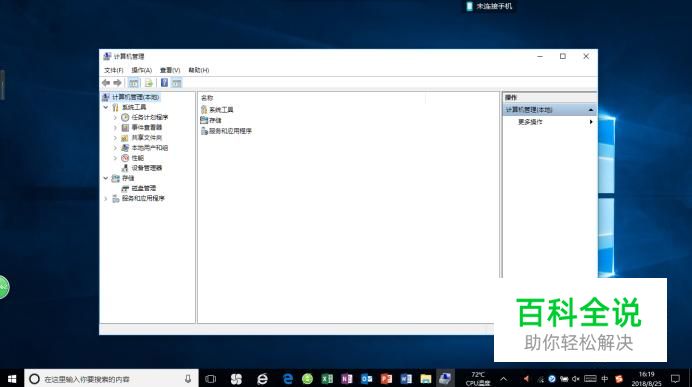Expand the 本地用户和组 tree node

click(x=115, y=148)
